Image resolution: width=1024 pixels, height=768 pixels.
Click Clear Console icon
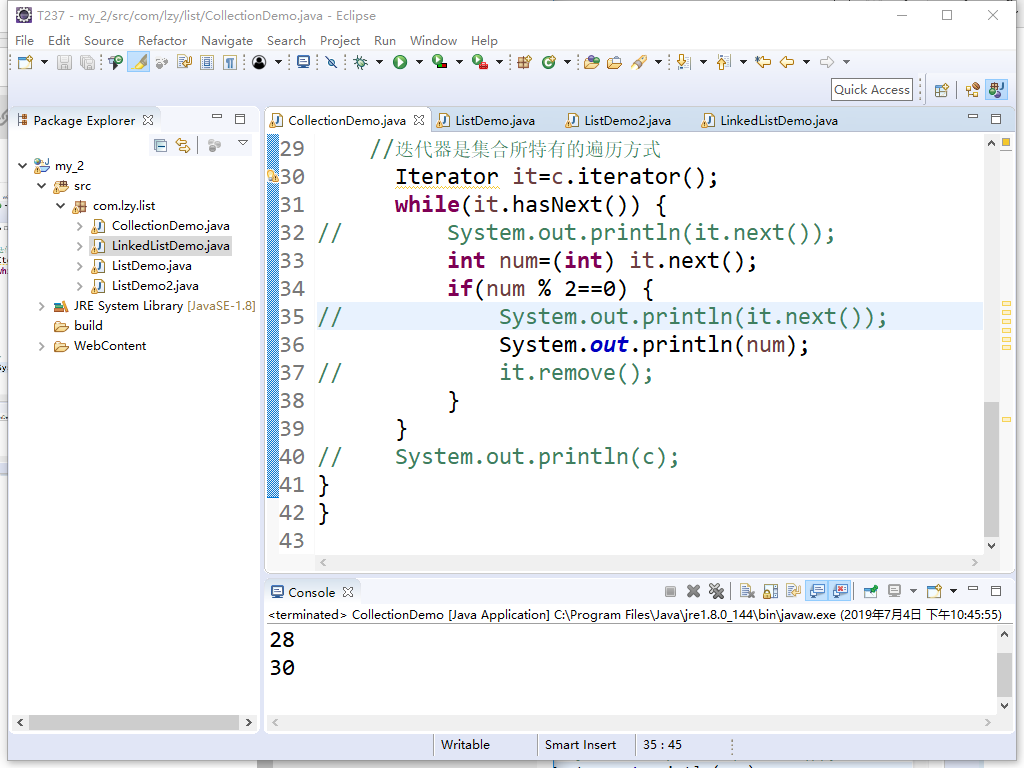pyautogui.click(x=747, y=592)
